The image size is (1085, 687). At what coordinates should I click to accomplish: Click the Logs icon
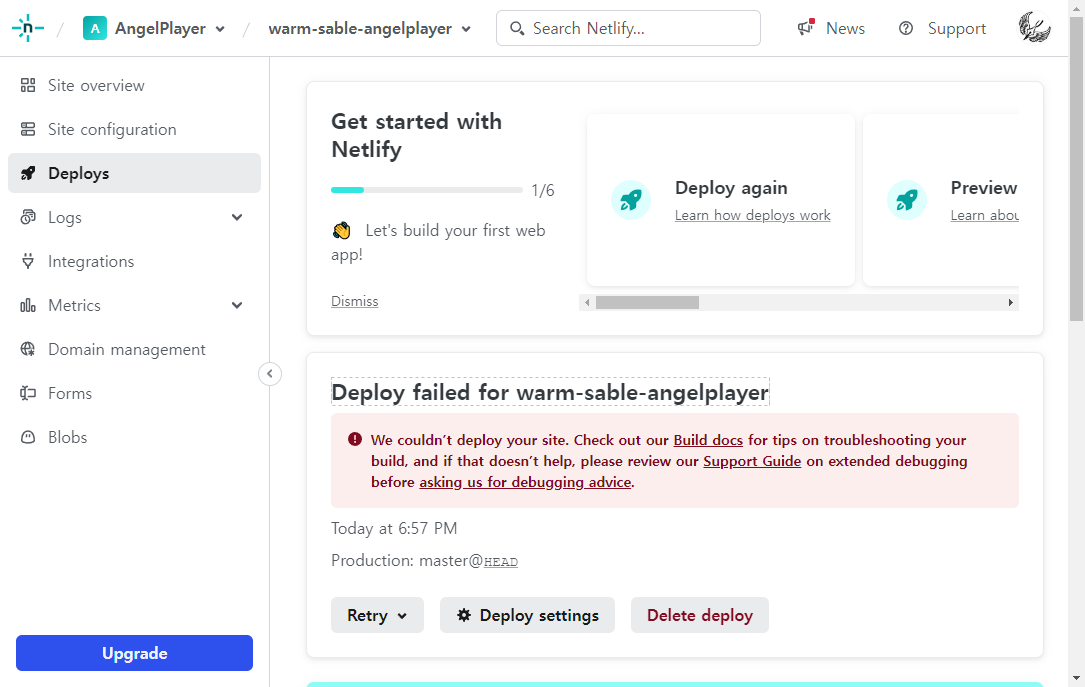click(28, 217)
